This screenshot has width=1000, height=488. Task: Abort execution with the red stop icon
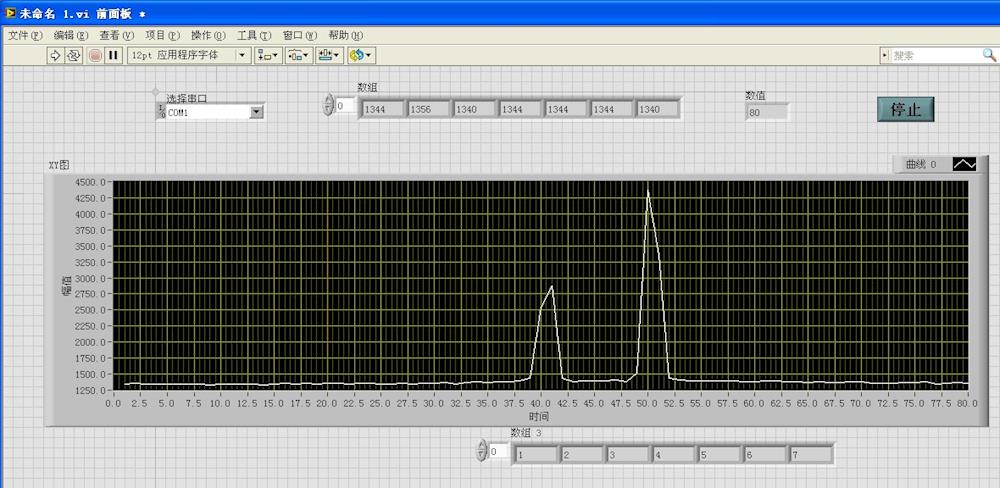click(95, 55)
